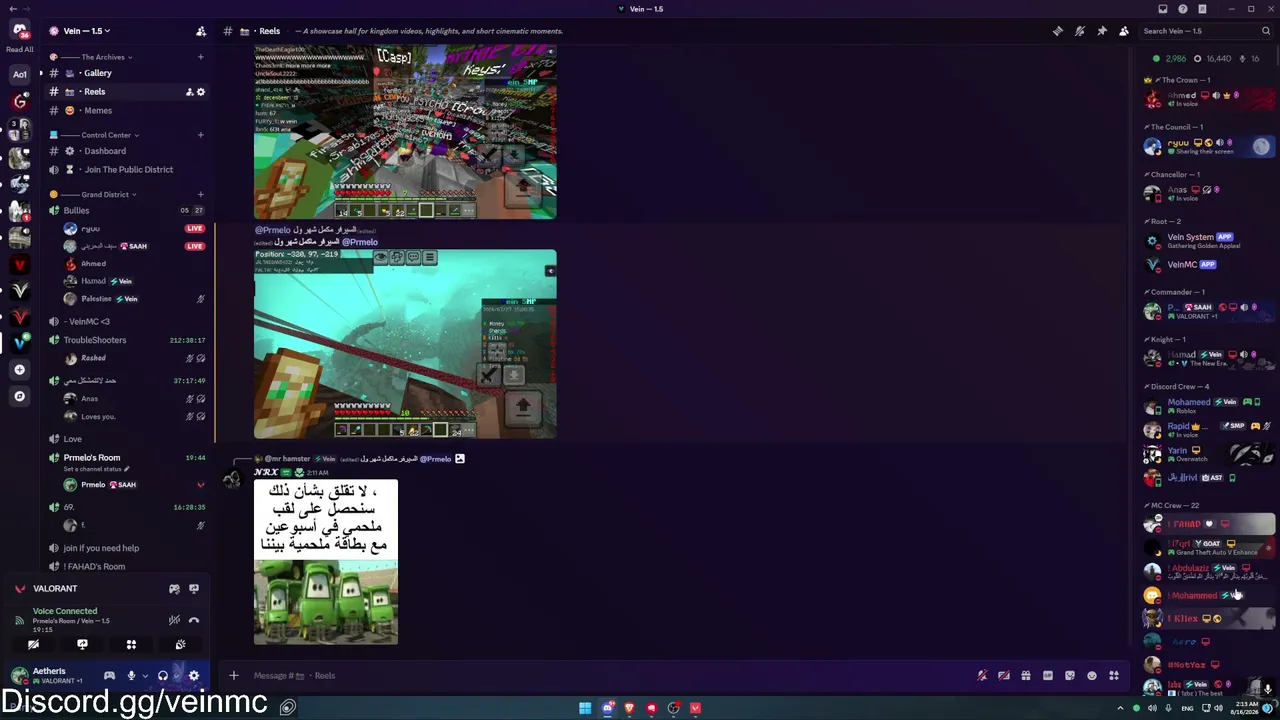Open VALORANT activity game controller icon
1280x720 pixels.
[x=174, y=589]
